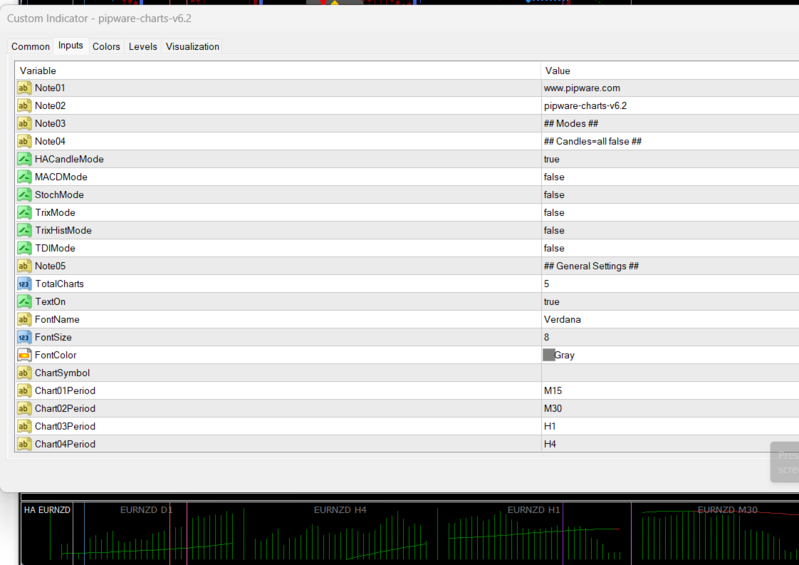Click the string icon beside FontName
Screen dimensions: 799x565
click(24, 320)
